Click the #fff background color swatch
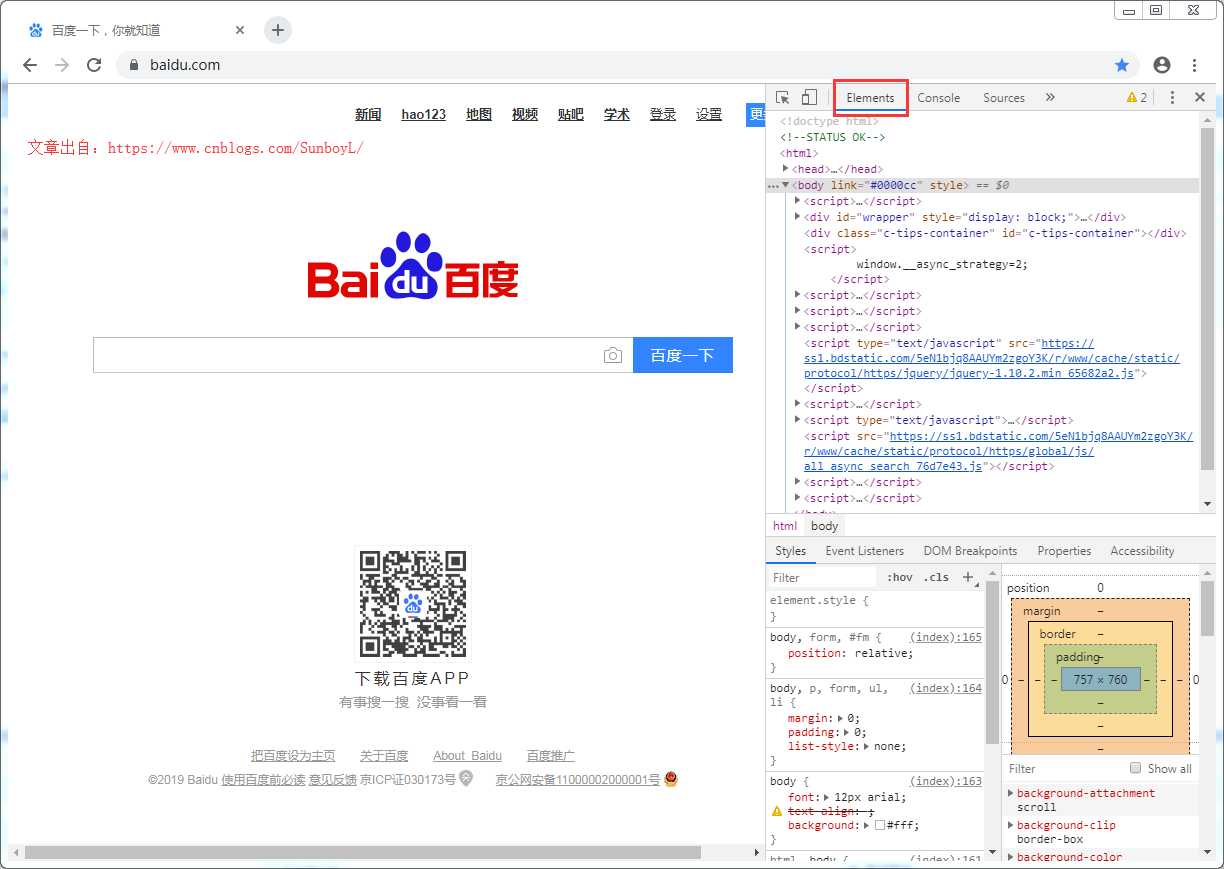 [880, 825]
